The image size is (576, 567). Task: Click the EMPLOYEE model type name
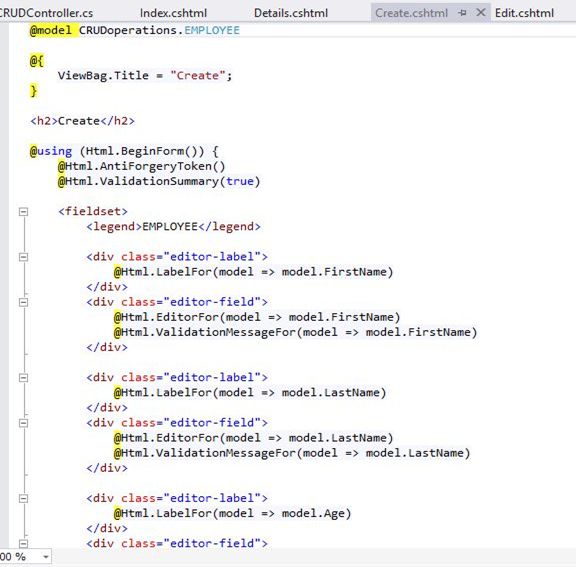(x=212, y=30)
